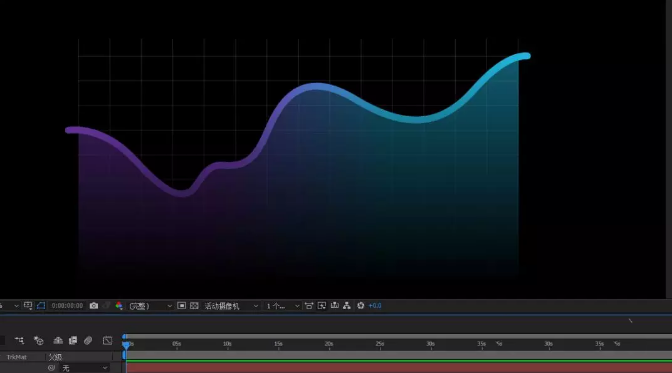672x373 pixels.
Task: Click the 父级 parent column header
Action: point(55,357)
